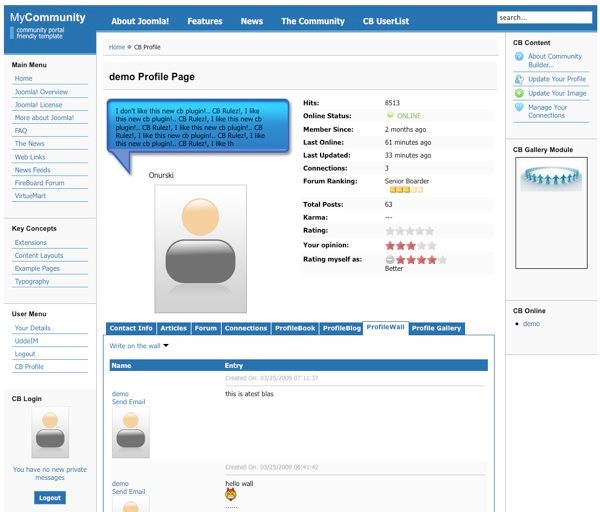Screen dimensions: 600x512
Task: Open the Contact Info tab
Action: point(131,328)
